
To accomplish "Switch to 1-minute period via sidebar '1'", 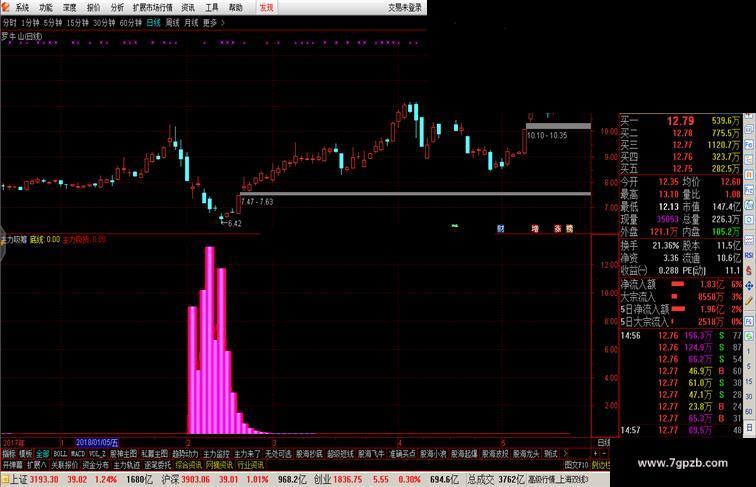I will click(x=749, y=351).
